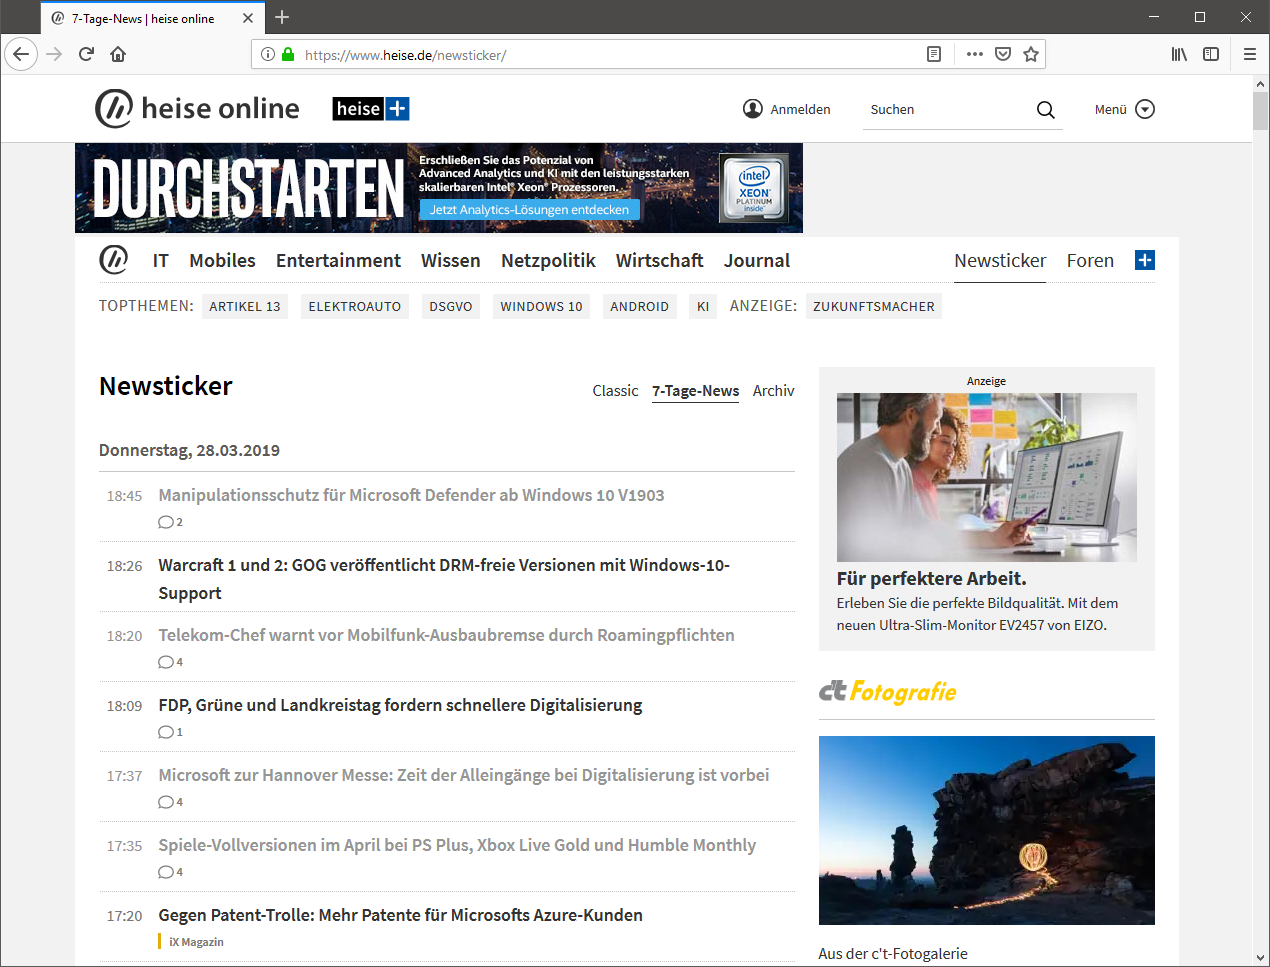Screen dimensions: 1270x967
Task: Click the ANDROID topic tag
Action: pos(640,307)
